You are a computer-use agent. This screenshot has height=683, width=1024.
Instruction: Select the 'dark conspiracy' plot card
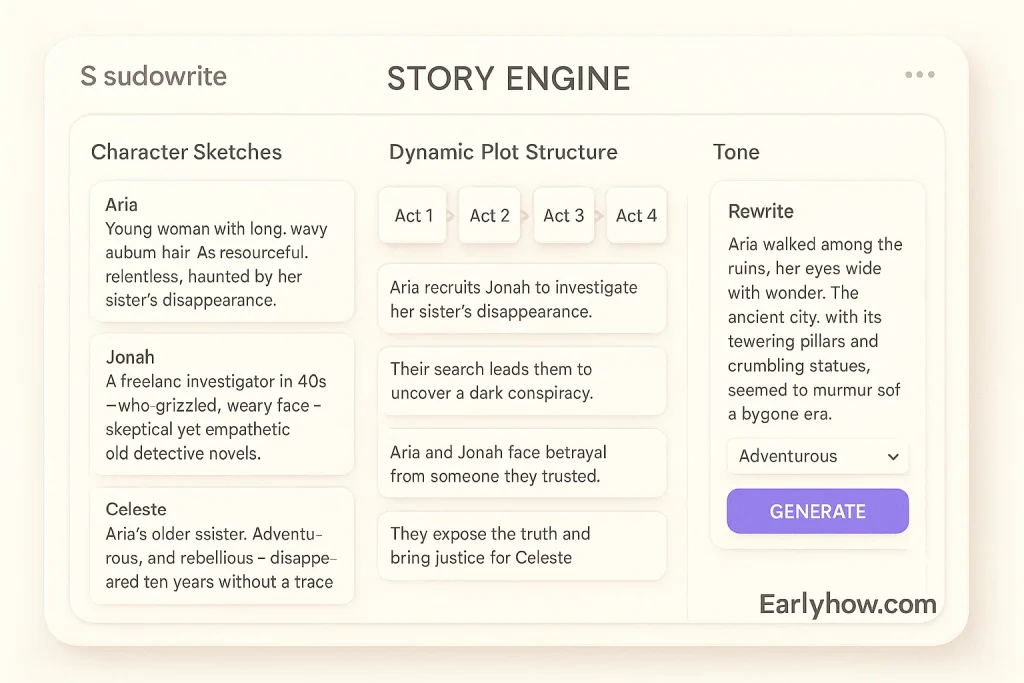(x=521, y=381)
